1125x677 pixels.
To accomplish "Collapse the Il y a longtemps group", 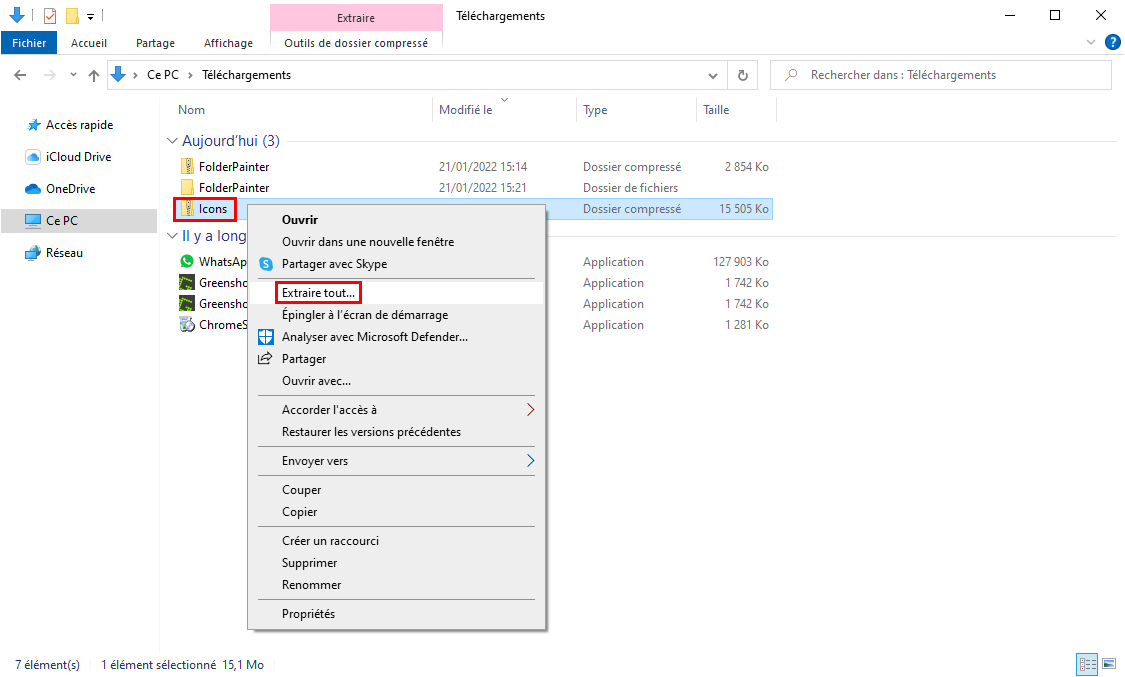I will click(x=171, y=236).
